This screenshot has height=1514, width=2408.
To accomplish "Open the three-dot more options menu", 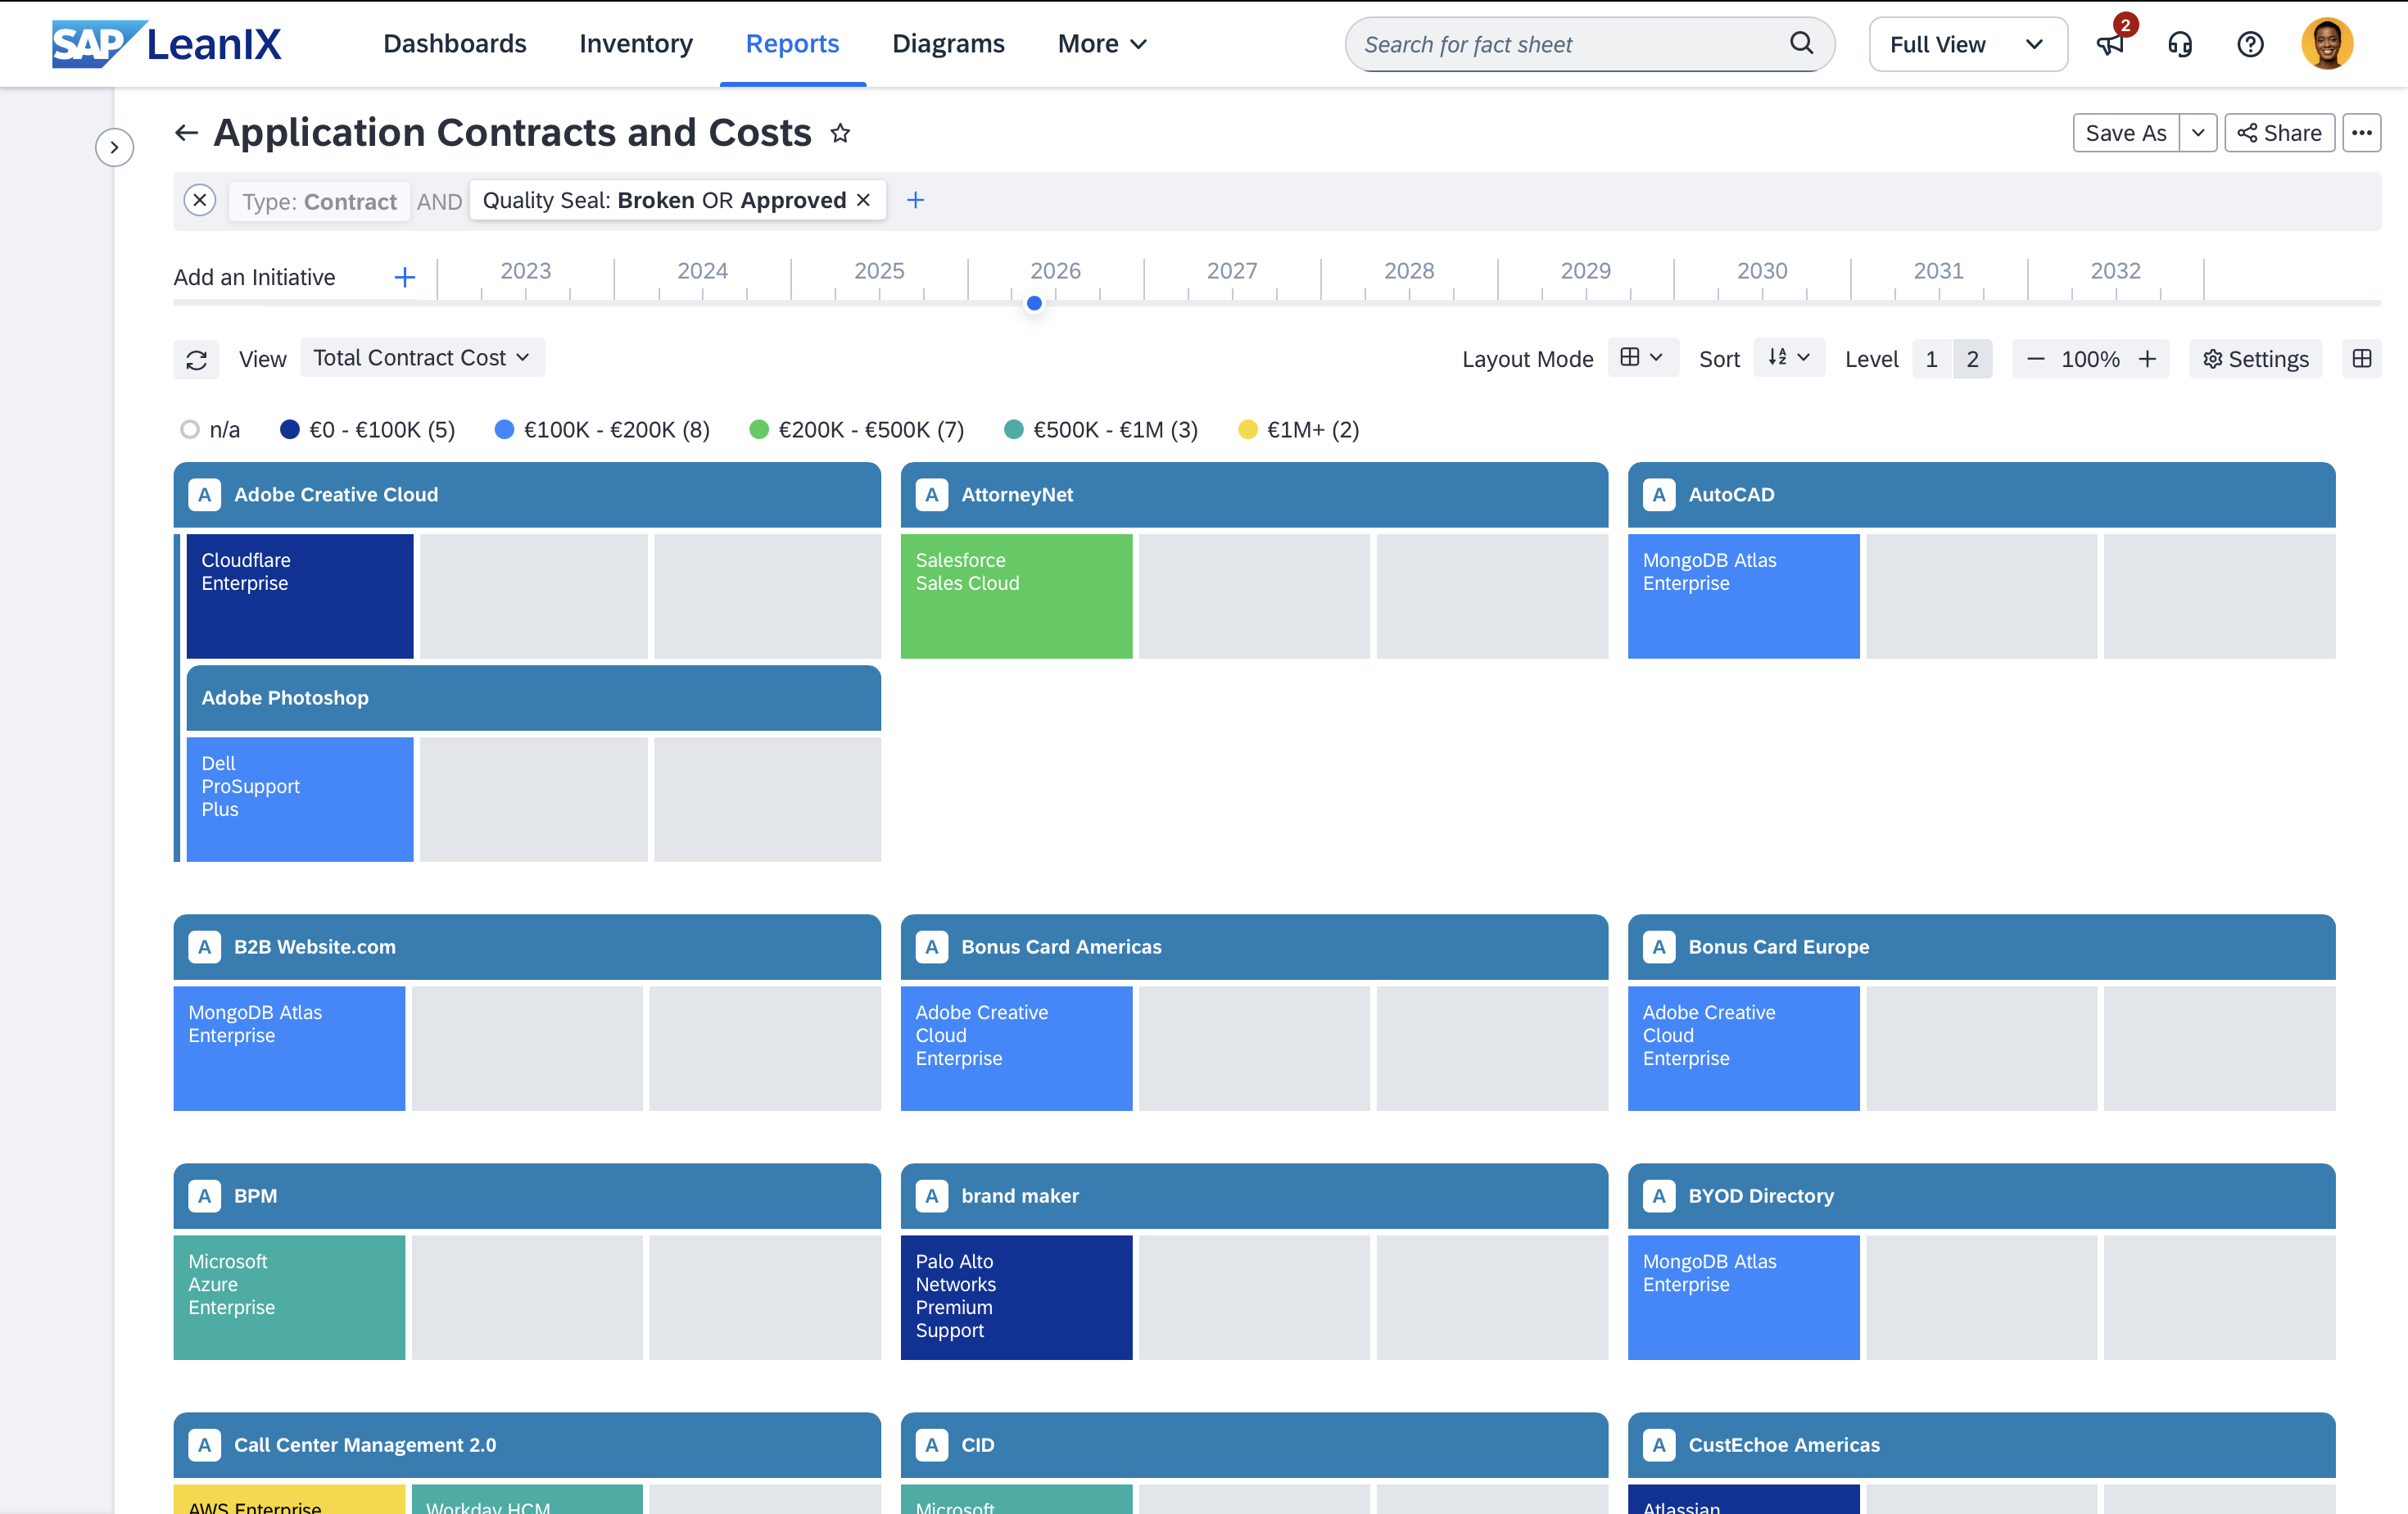I will pos(2362,133).
